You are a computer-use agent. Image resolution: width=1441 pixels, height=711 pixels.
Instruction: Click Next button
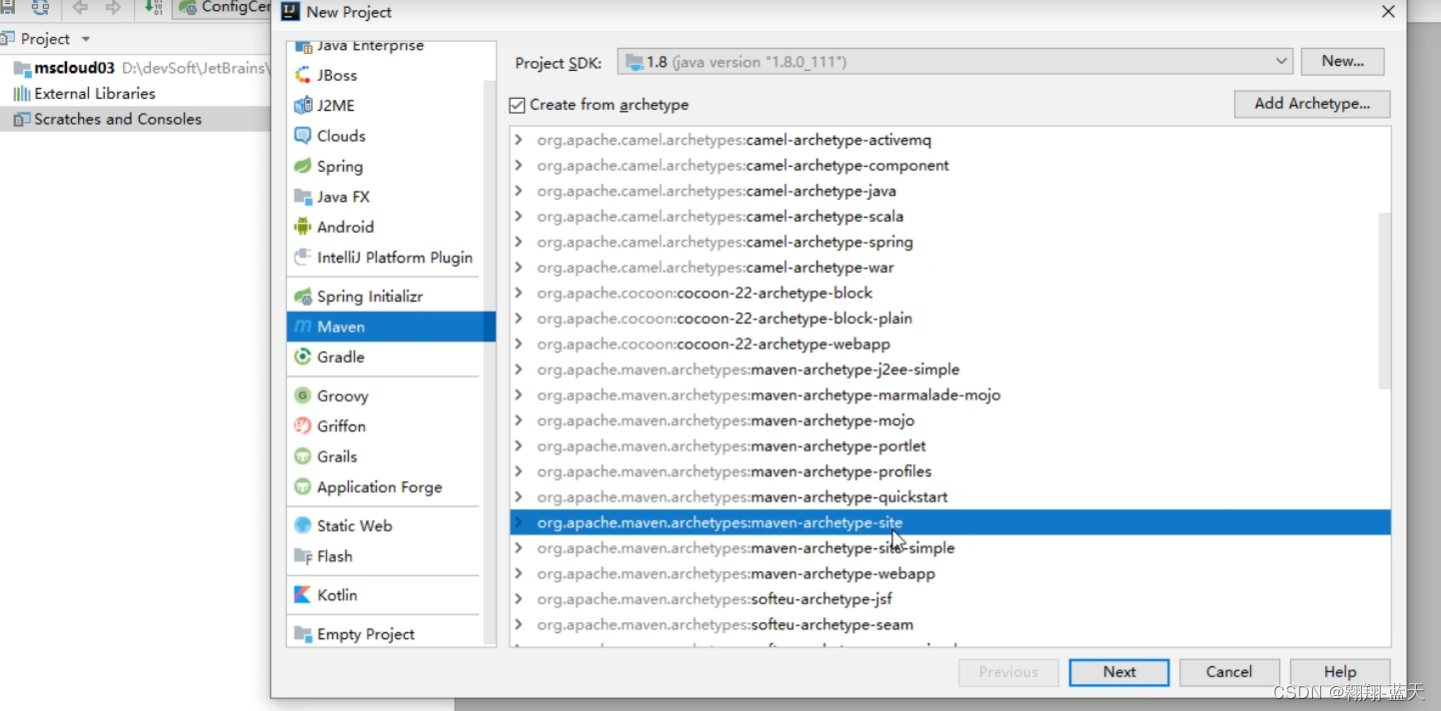pos(1119,672)
